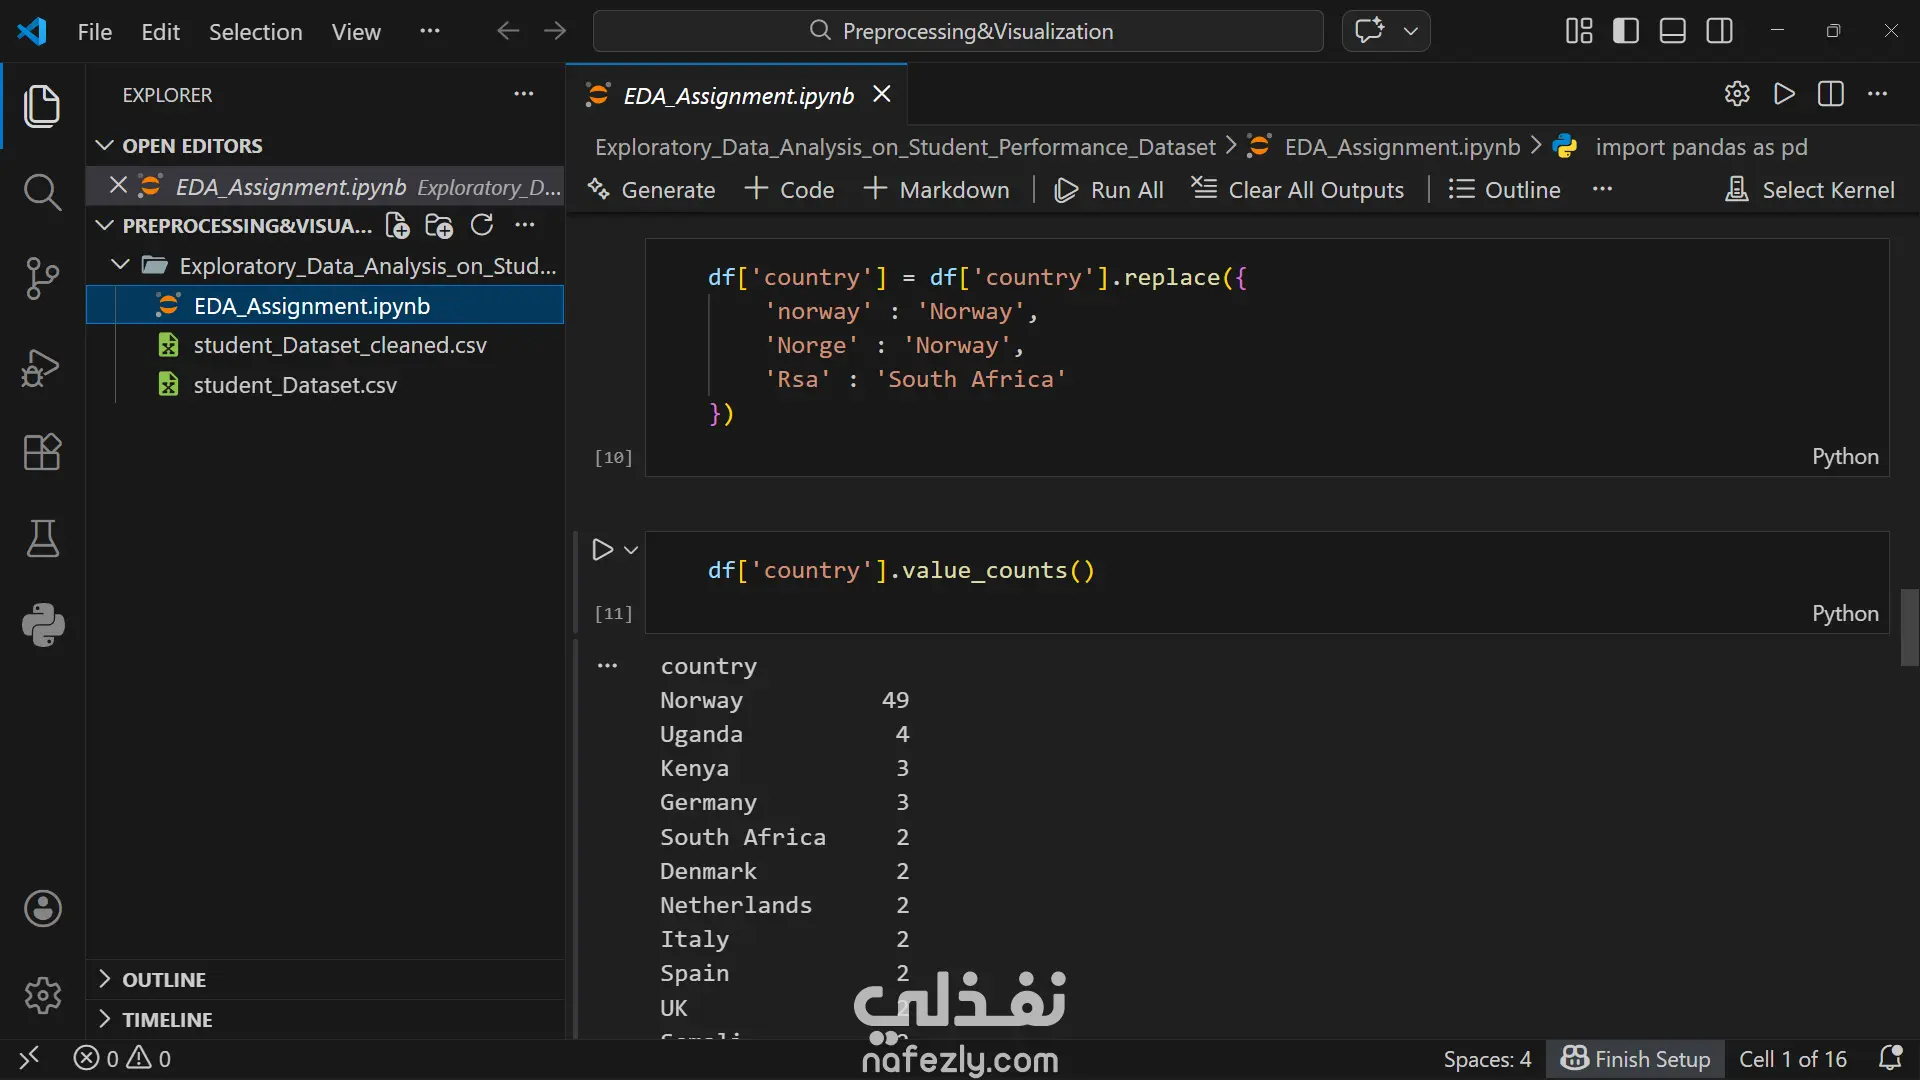Click Select Kernel

(1810, 190)
